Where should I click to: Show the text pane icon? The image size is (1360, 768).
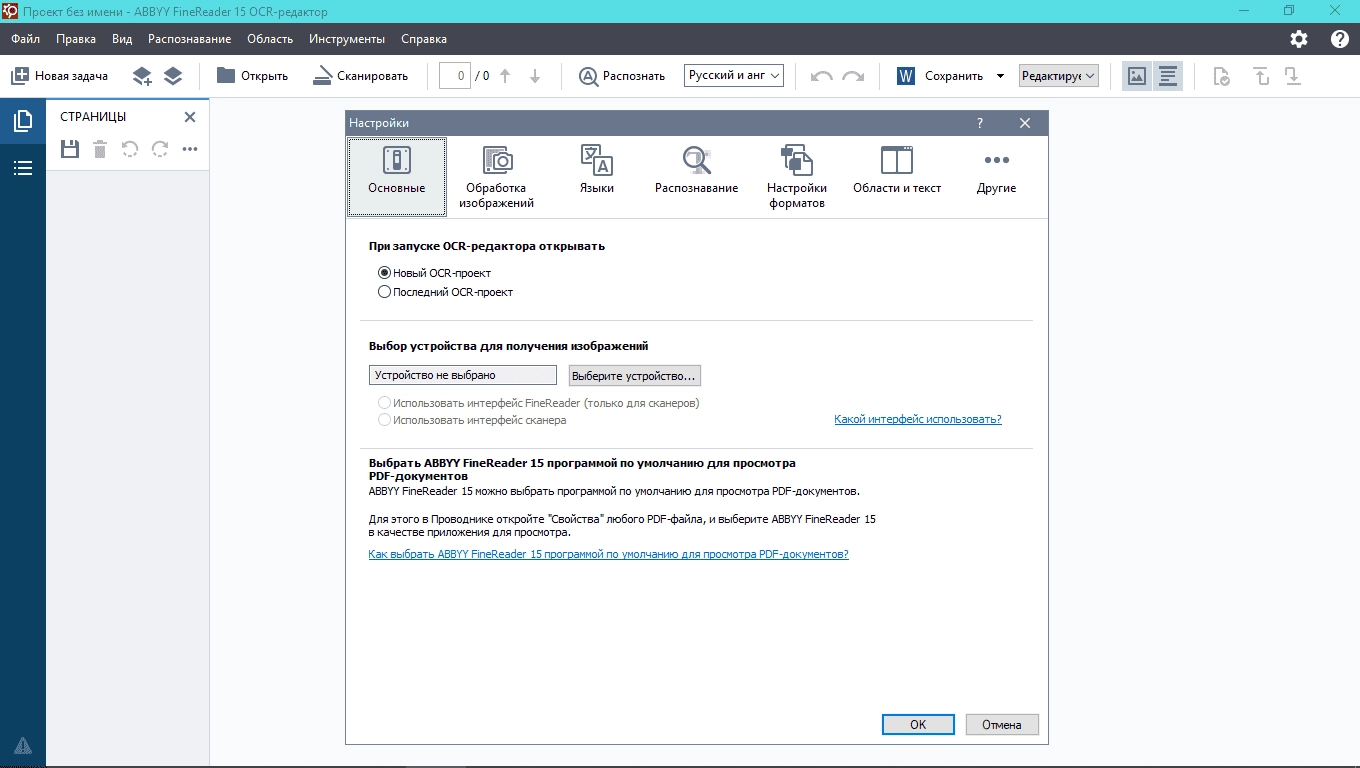[1167, 76]
